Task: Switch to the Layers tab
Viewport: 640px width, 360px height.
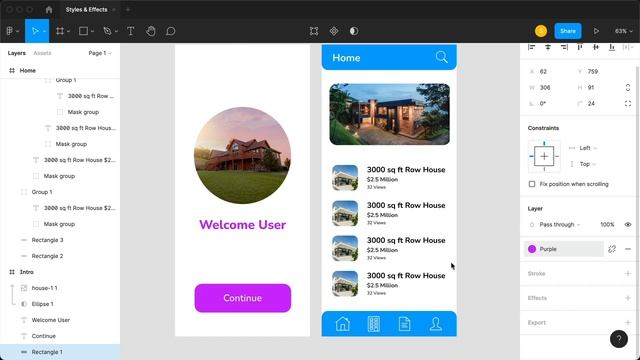Action: 16,53
